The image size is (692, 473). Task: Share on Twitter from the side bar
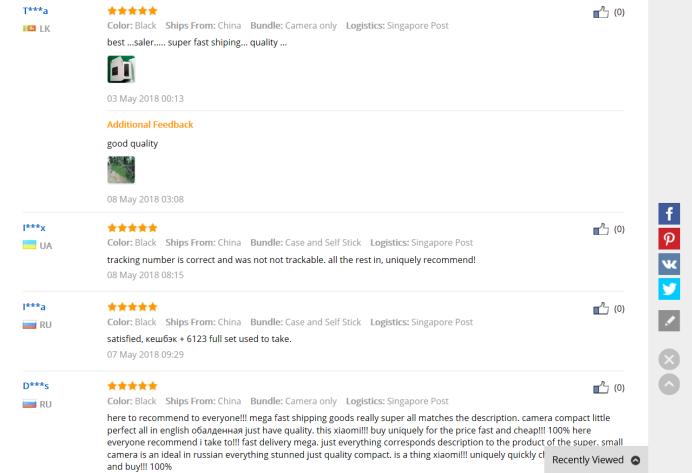point(669,289)
